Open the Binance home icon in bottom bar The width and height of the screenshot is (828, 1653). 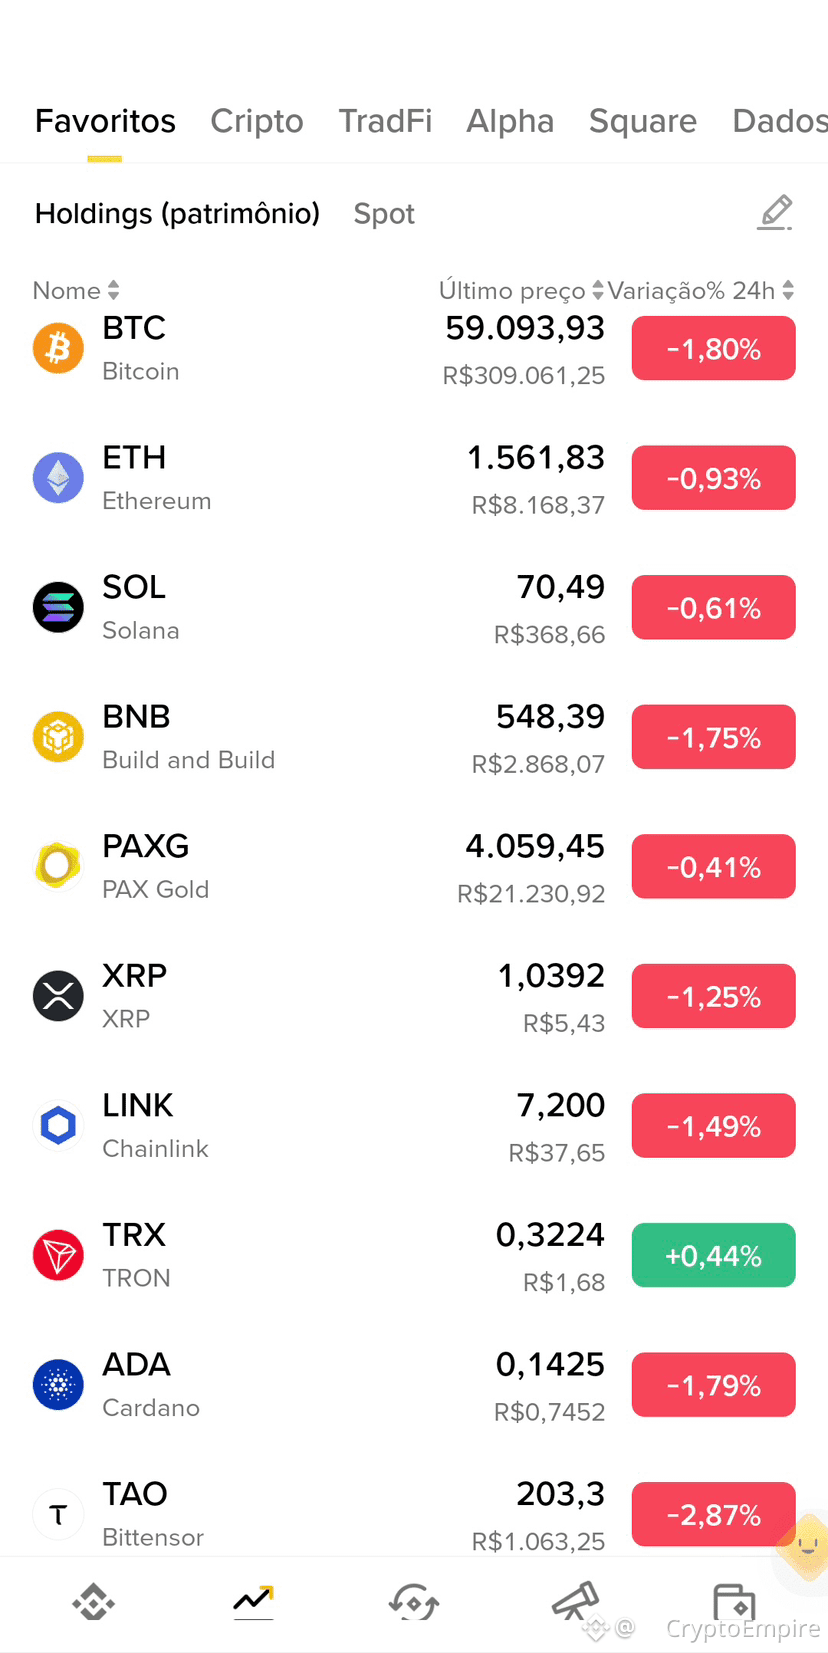coord(94,1602)
